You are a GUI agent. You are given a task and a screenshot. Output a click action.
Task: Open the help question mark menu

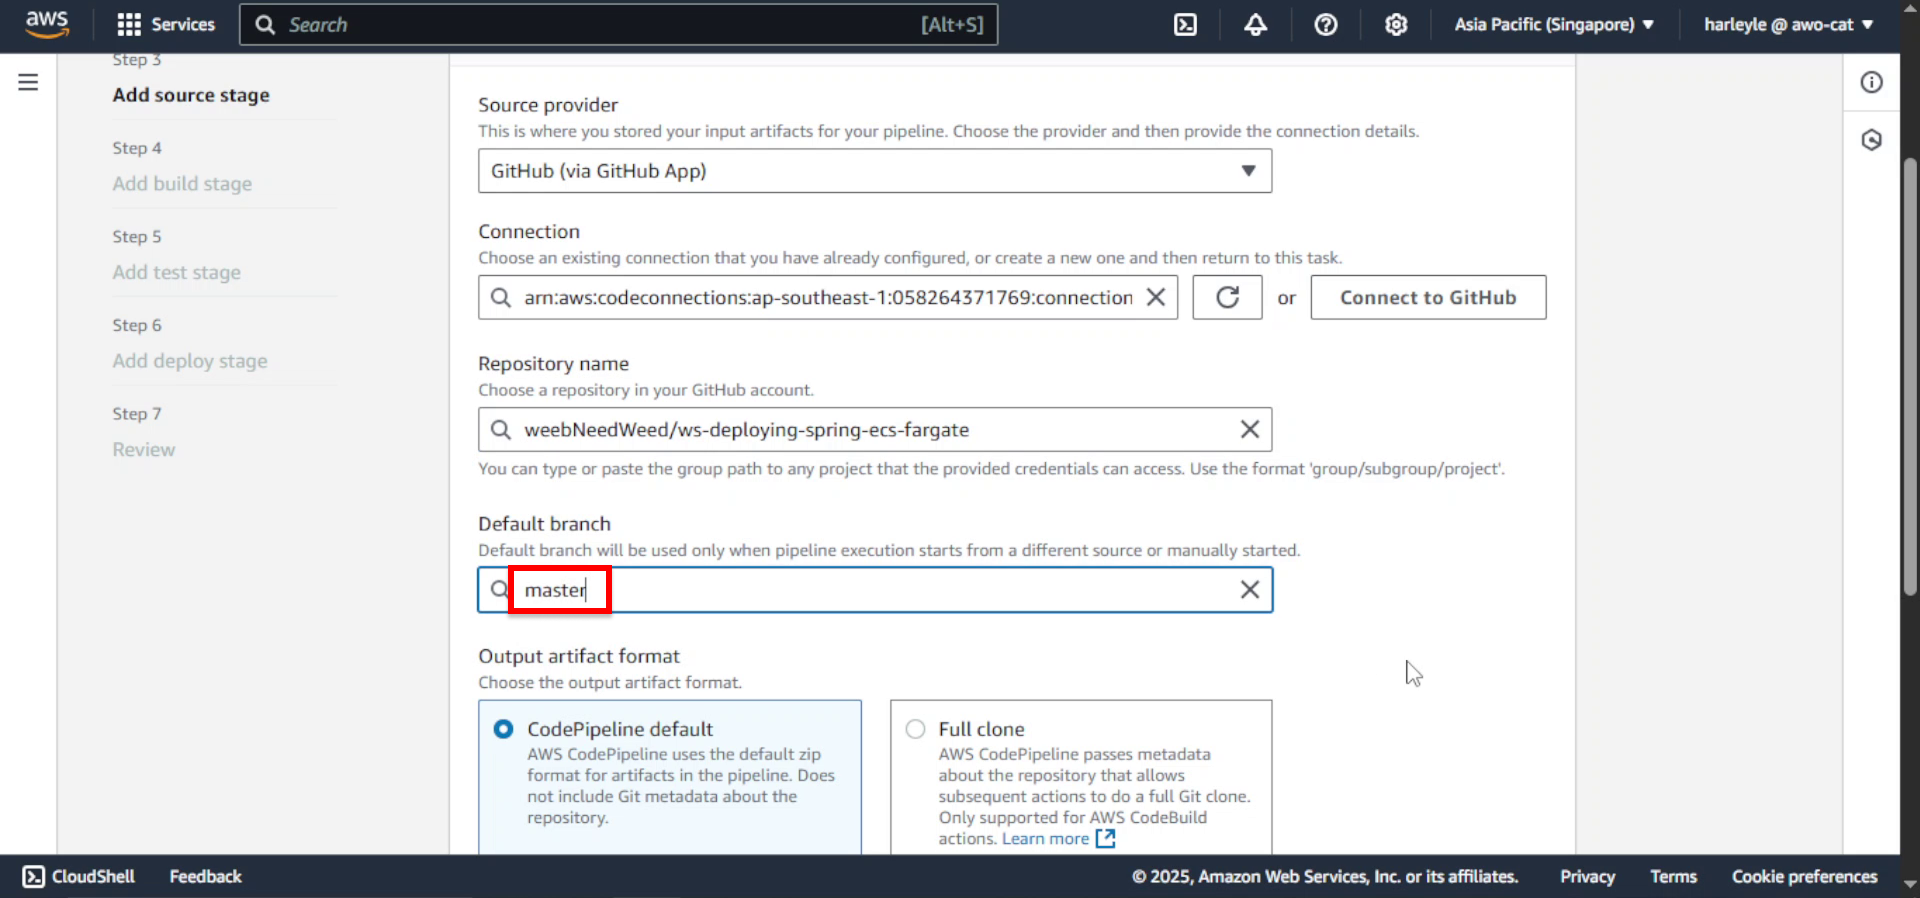click(1326, 24)
